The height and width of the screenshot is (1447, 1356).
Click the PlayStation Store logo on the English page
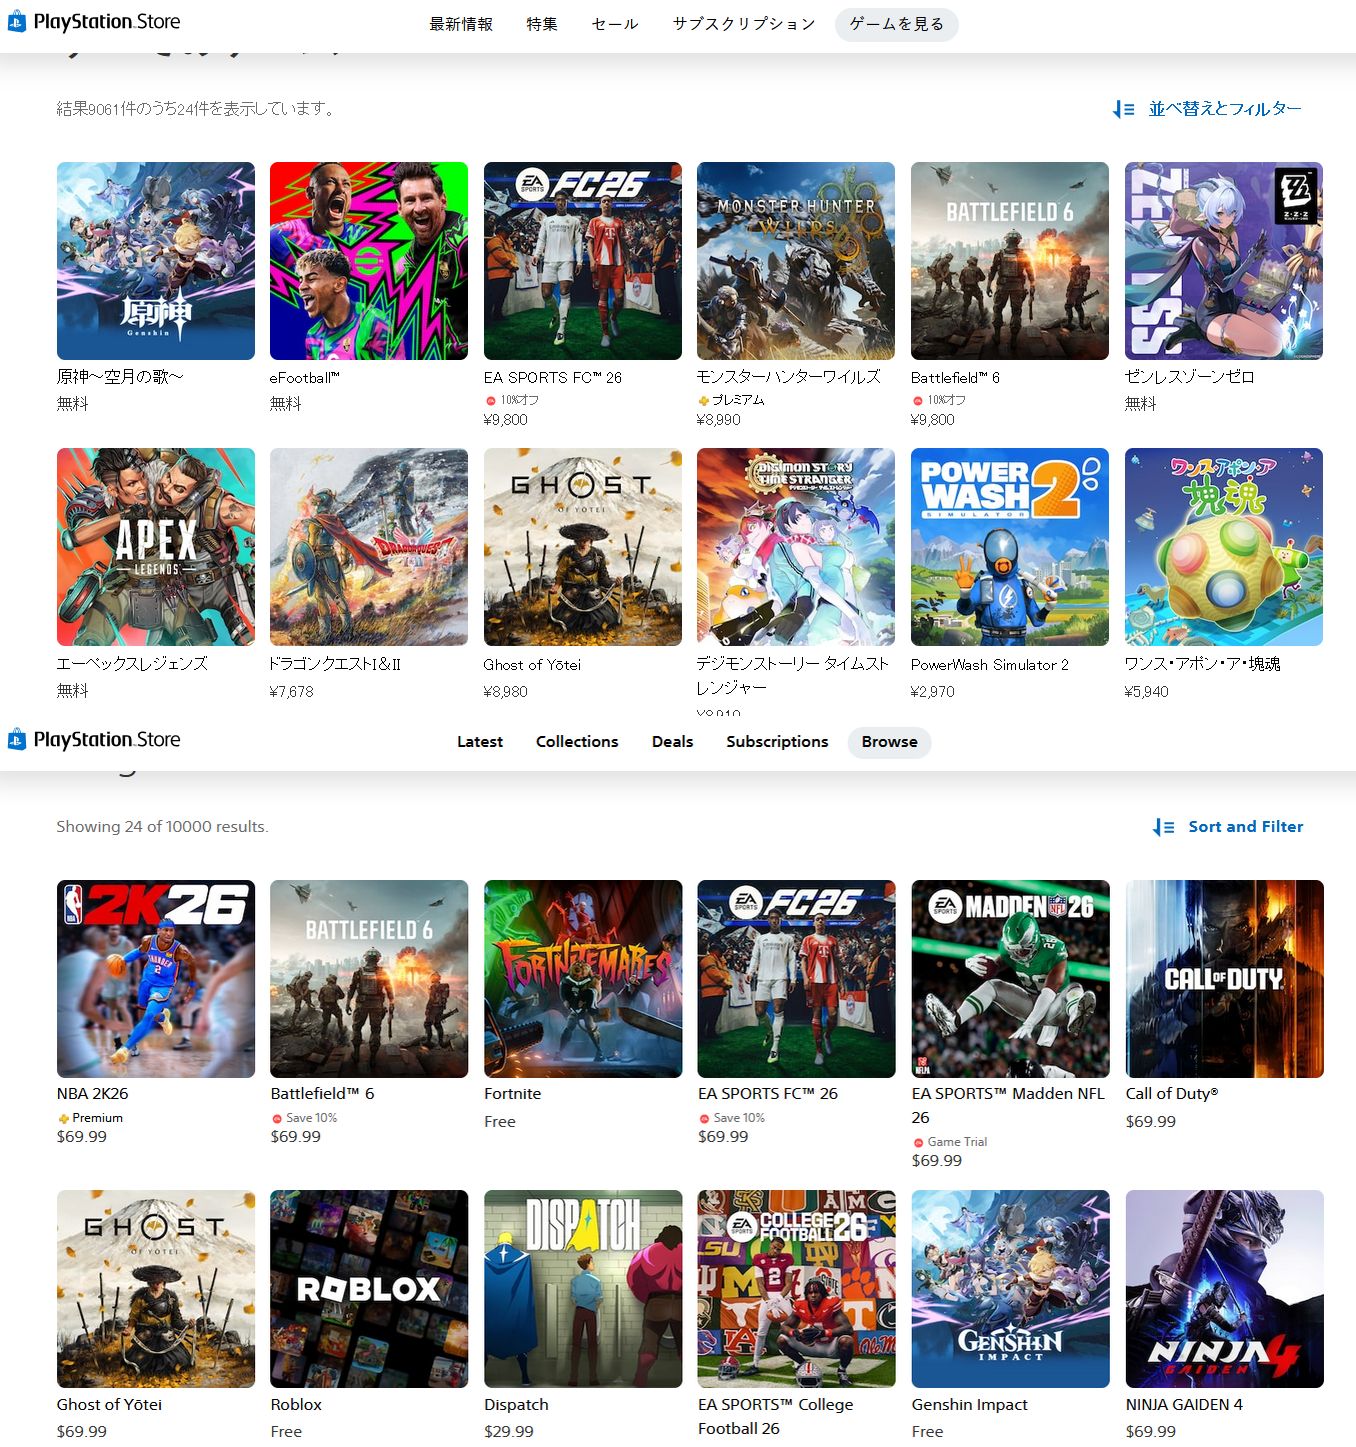[94, 739]
